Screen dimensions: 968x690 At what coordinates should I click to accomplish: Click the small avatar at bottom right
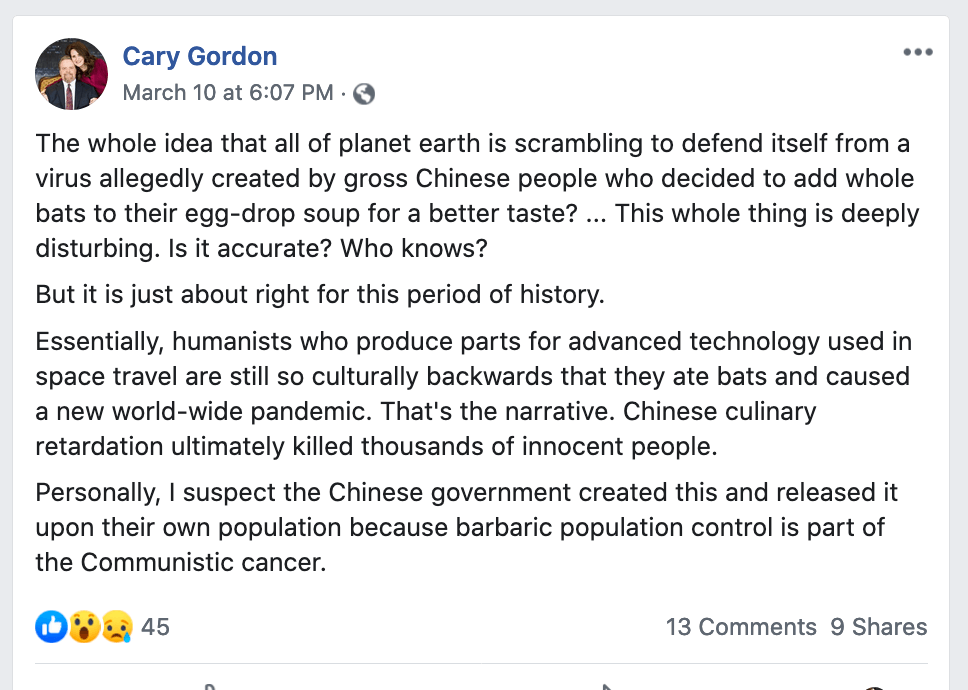[x=874, y=687]
